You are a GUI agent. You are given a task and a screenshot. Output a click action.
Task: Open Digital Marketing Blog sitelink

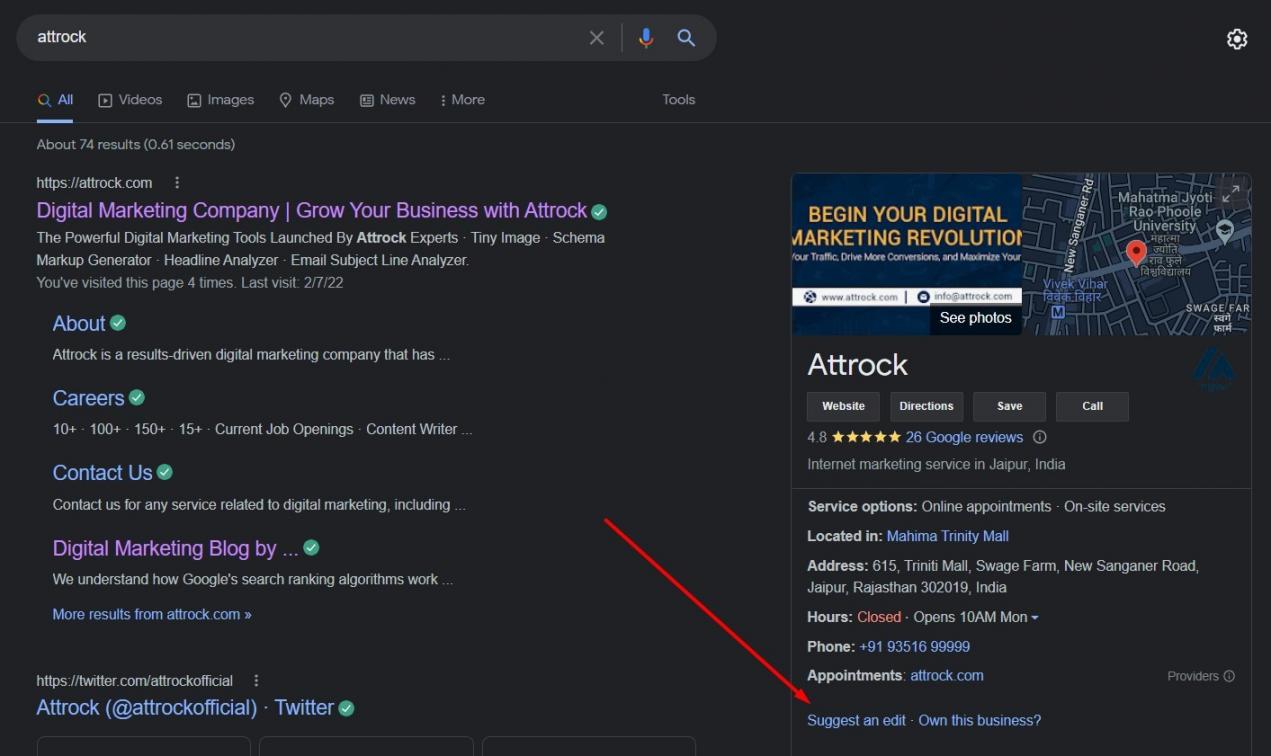[176, 548]
